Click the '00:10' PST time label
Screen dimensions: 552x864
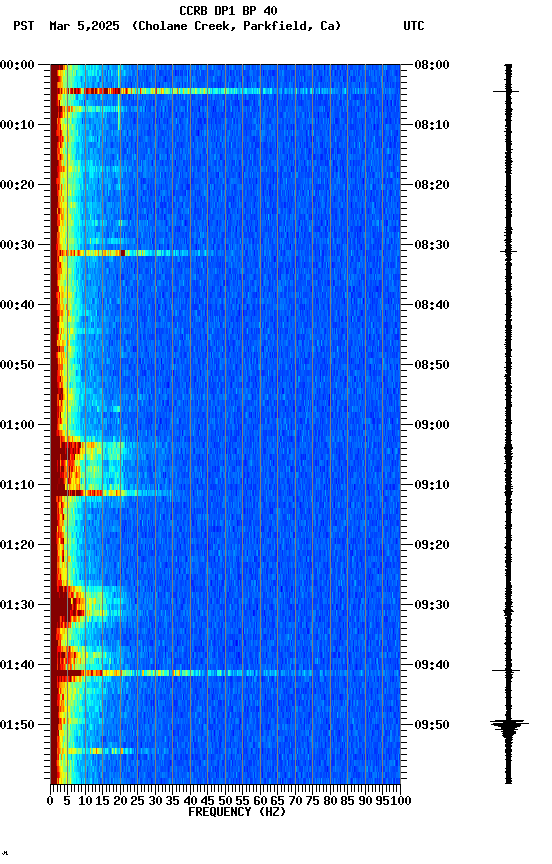(17, 125)
